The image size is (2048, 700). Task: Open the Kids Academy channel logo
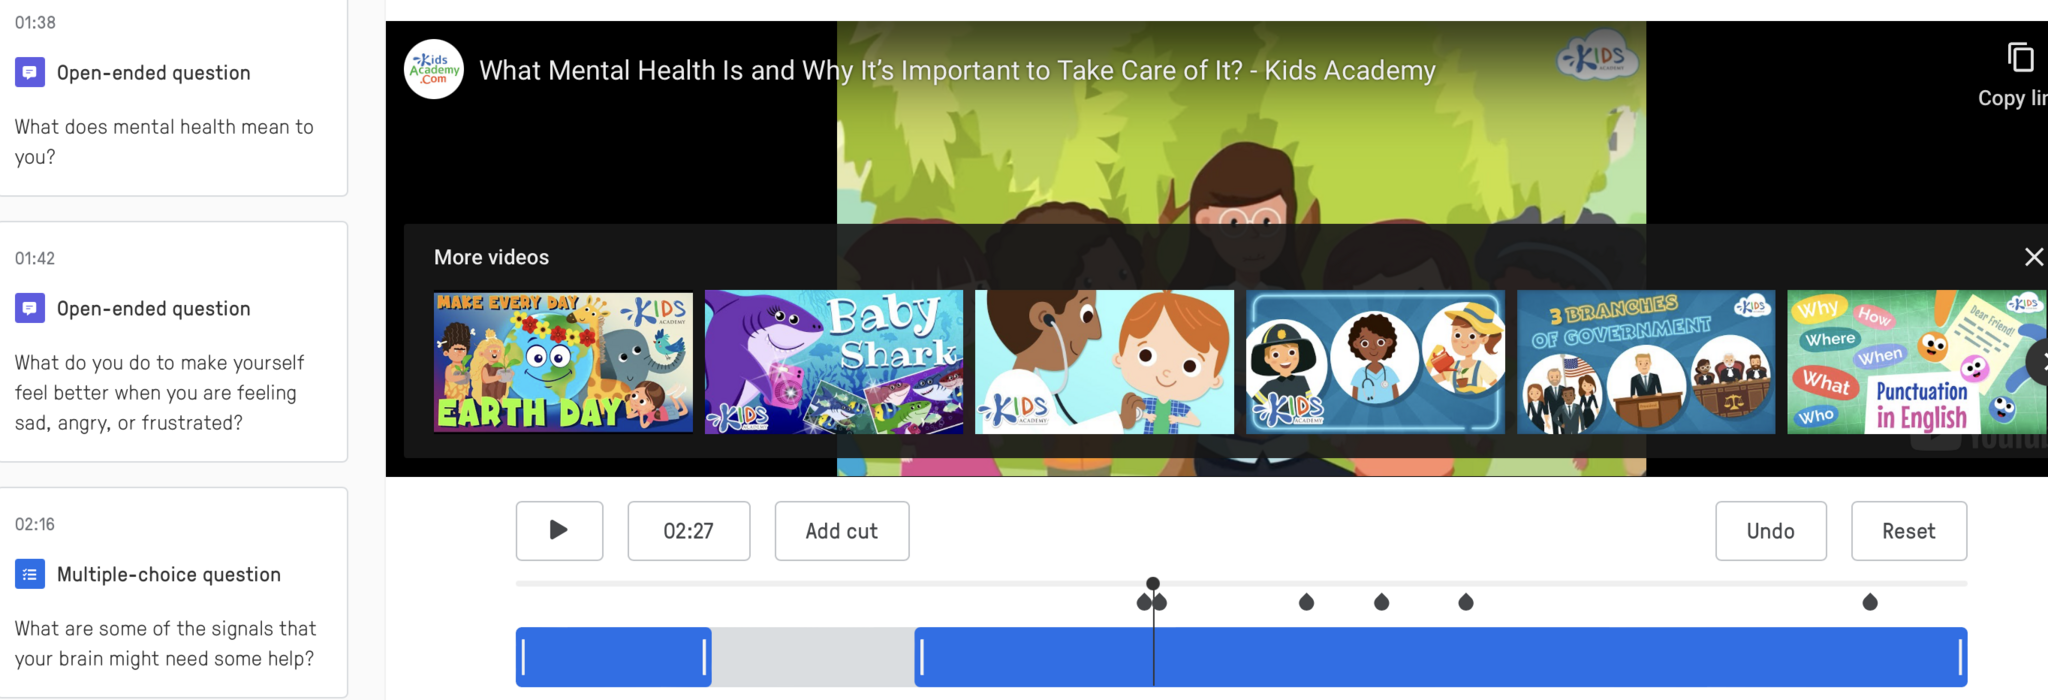(x=434, y=69)
